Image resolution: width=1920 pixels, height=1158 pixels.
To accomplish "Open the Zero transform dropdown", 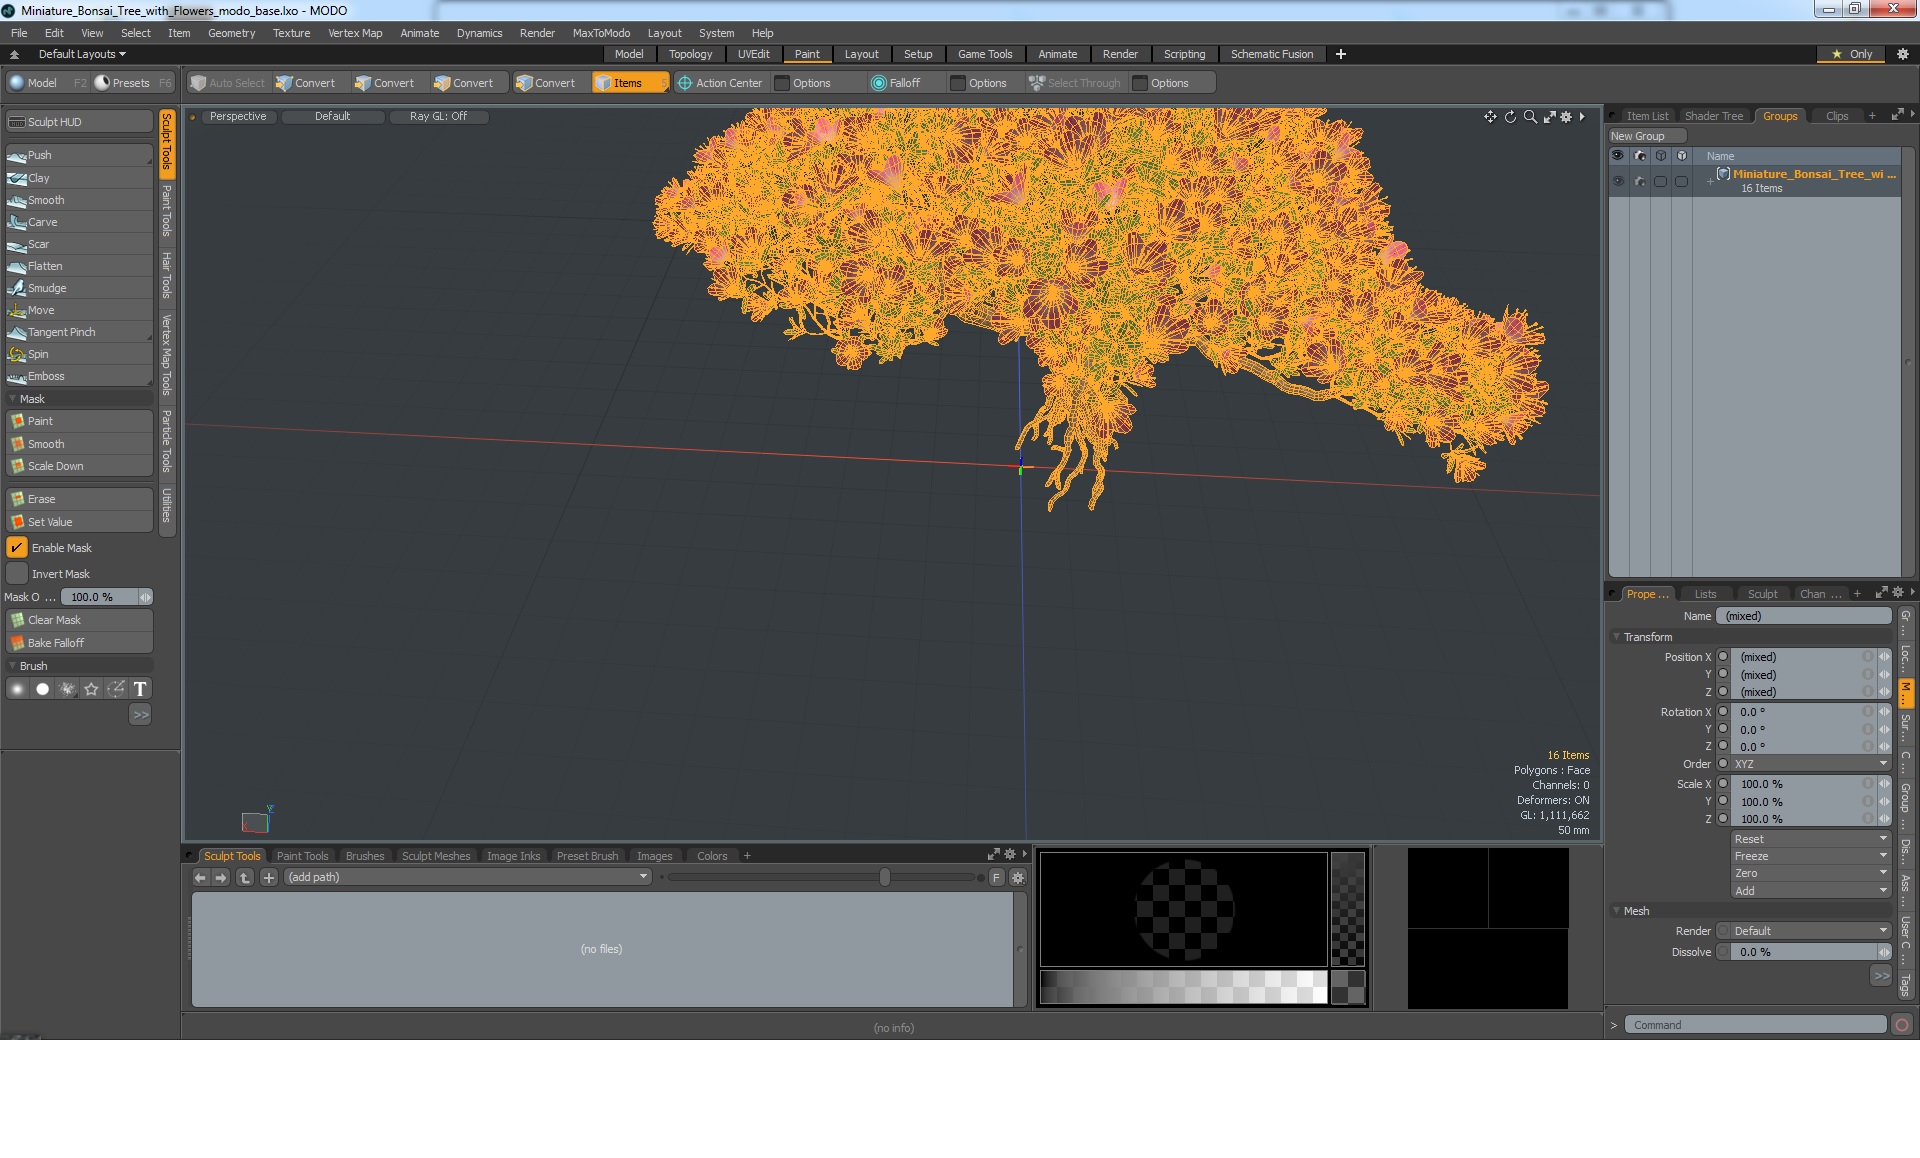I will 1810,873.
